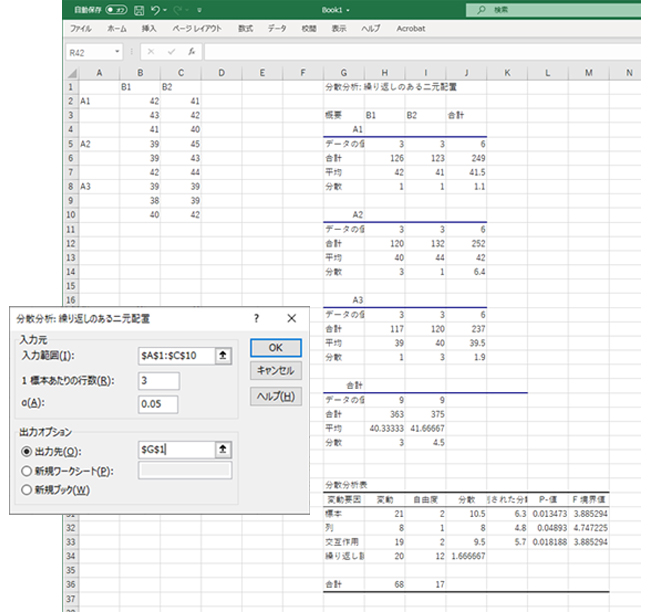Screen dimensions: 650x612
Task: Click the formula bar input area
Action: (x=423, y=52)
